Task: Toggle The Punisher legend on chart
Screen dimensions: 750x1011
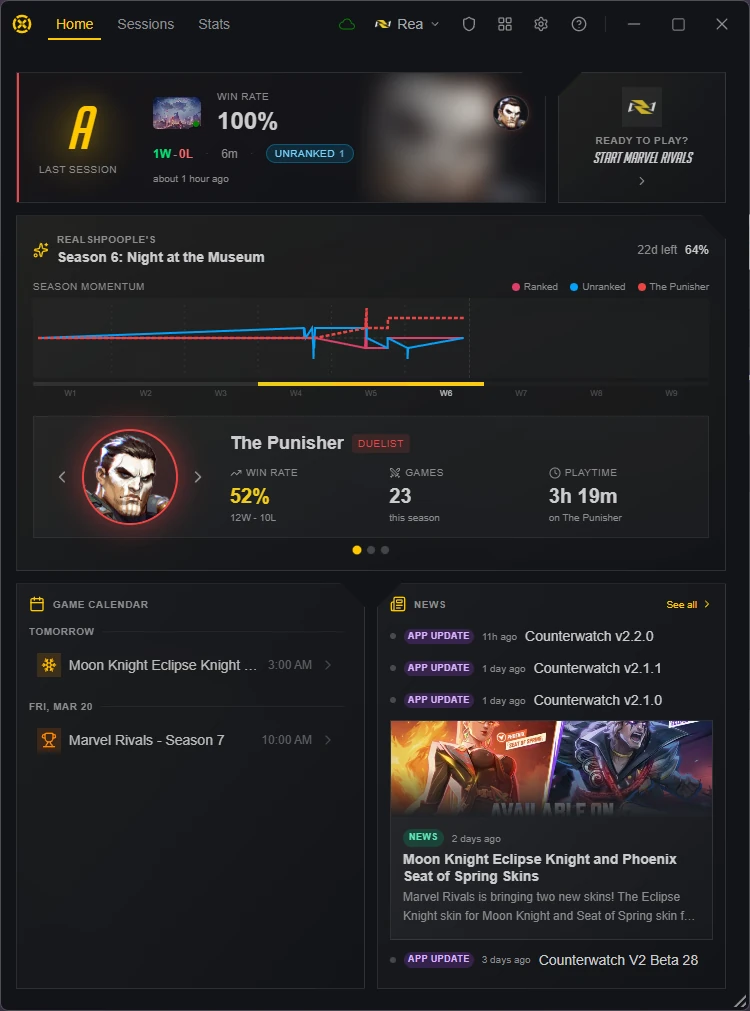Action: point(673,287)
